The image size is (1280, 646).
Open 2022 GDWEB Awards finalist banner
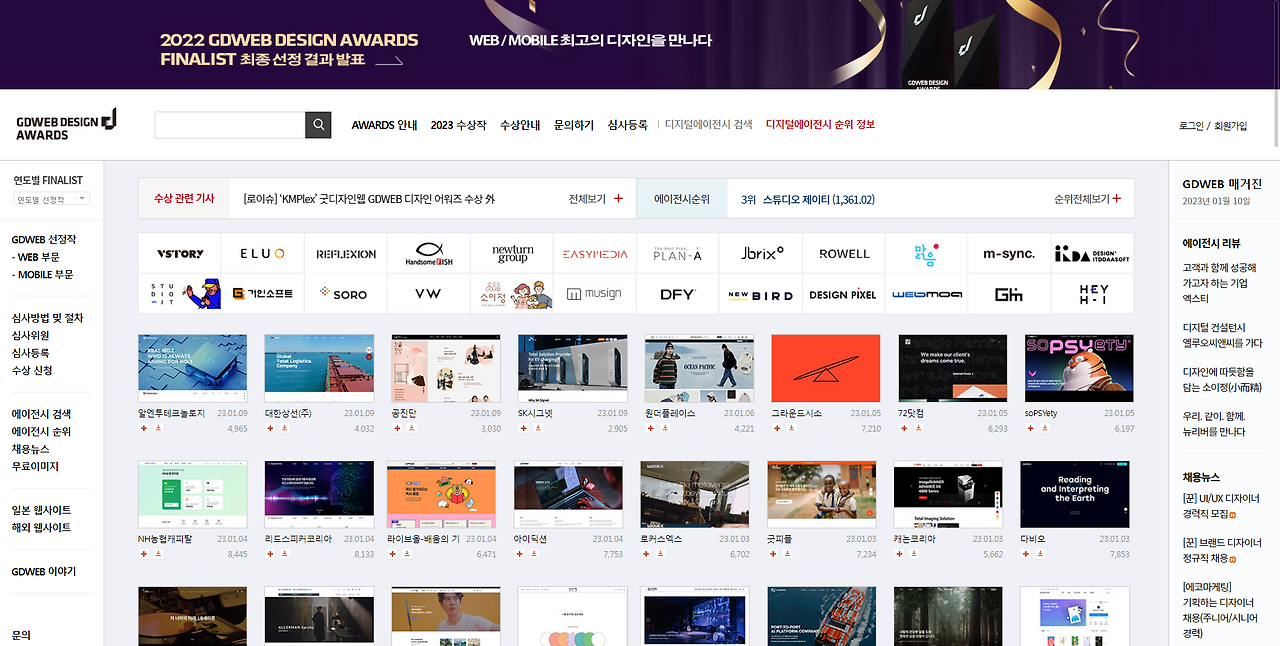click(x=640, y=44)
